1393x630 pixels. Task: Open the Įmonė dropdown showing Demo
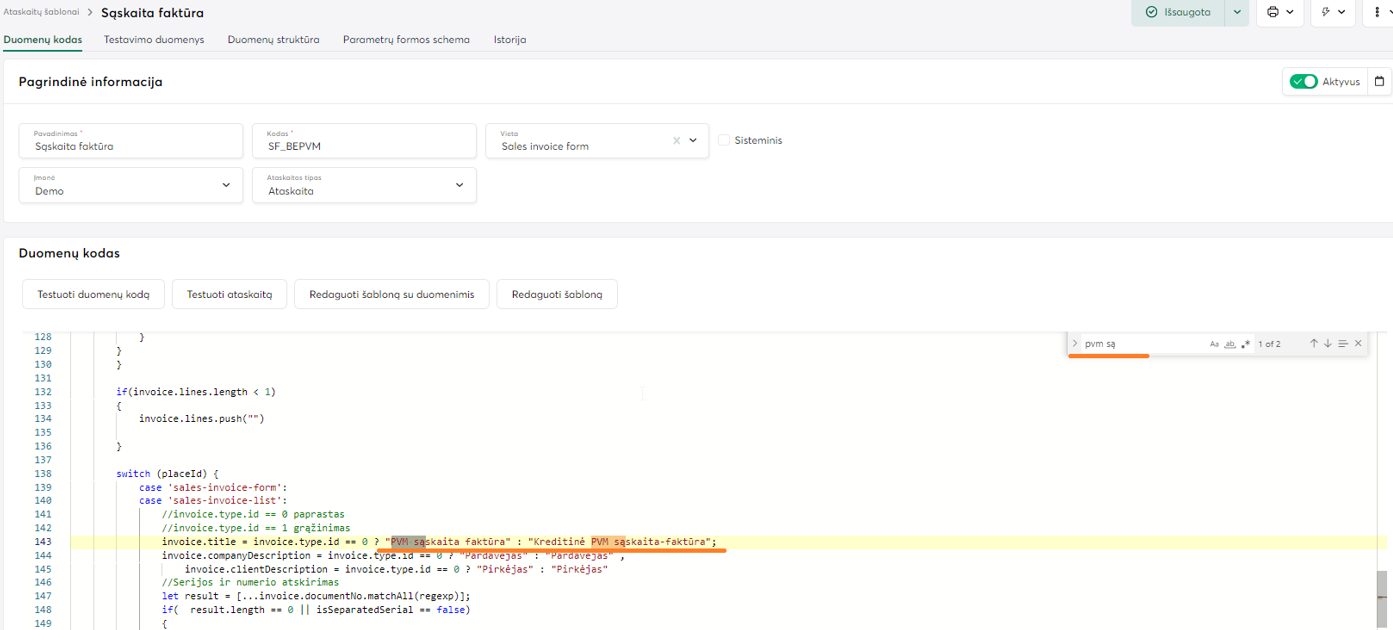(x=131, y=185)
